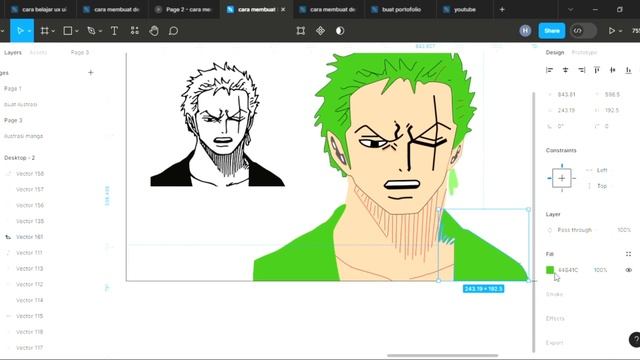Open the Pen tool options dropdown arrow
This screenshot has width=640, height=360.
coord(100,31)
